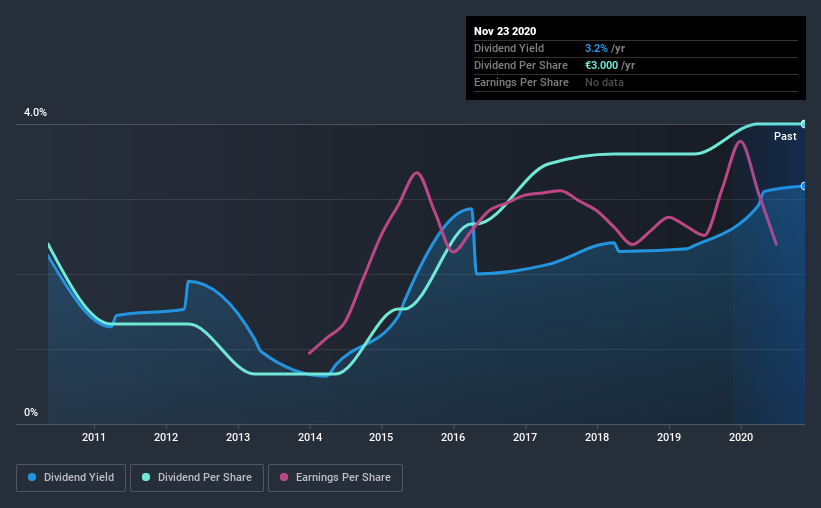Click the 2015 x-axis label
This screenshot has width=821, height=508.
(x=381, y=437)
